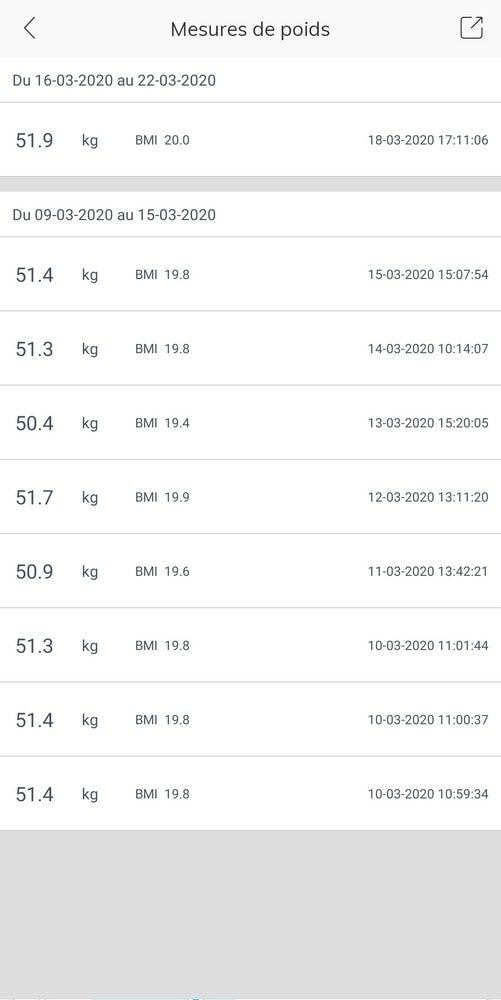Tap the BMI 20.0 value
The height and width of the screenshot is (1000, 501).
coord(162,140)
